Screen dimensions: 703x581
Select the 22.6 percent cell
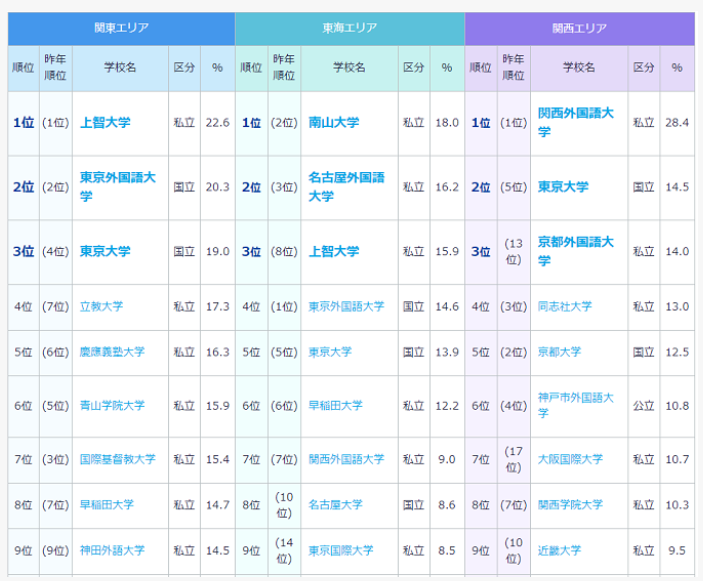click(x=218, y=123)
